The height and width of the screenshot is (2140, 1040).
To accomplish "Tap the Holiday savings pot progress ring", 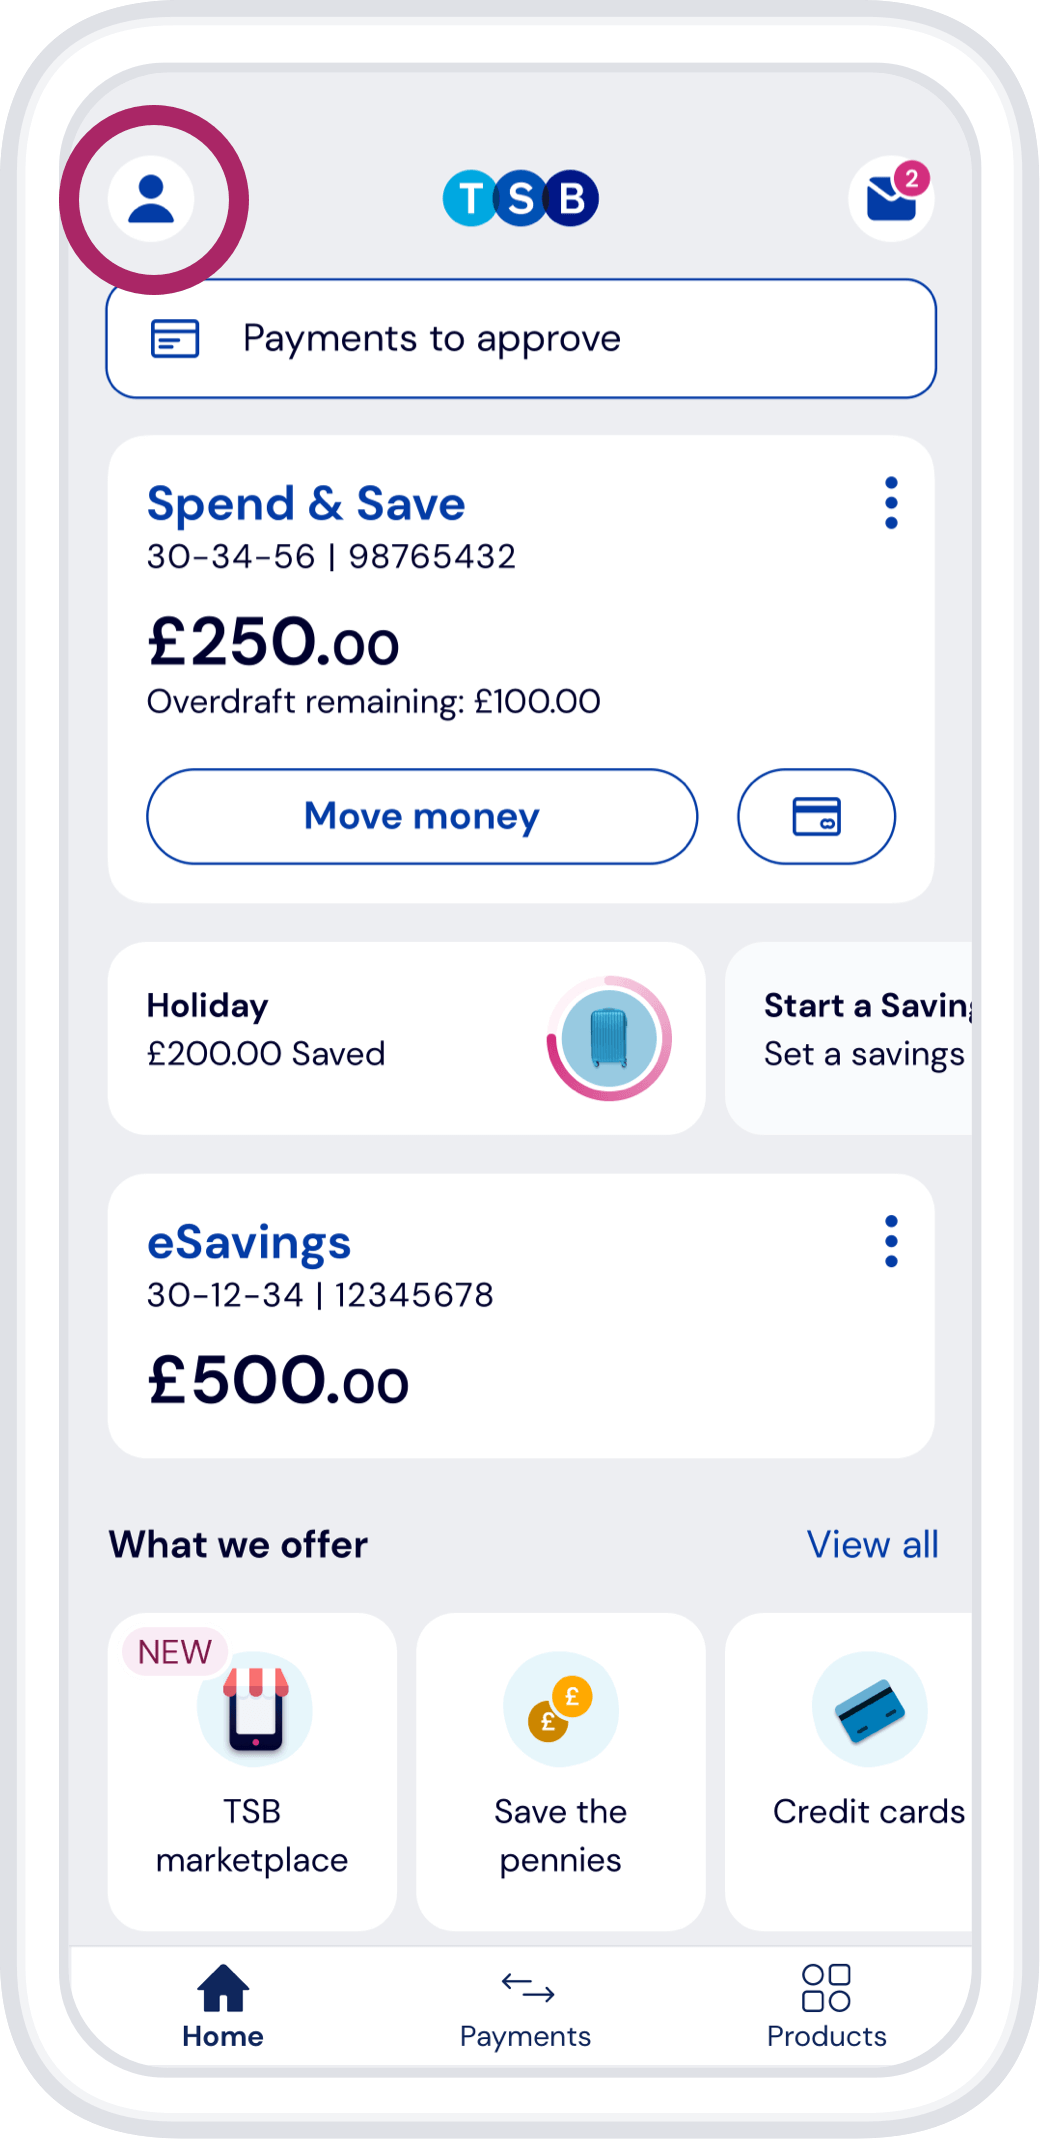I will 609,1038.
